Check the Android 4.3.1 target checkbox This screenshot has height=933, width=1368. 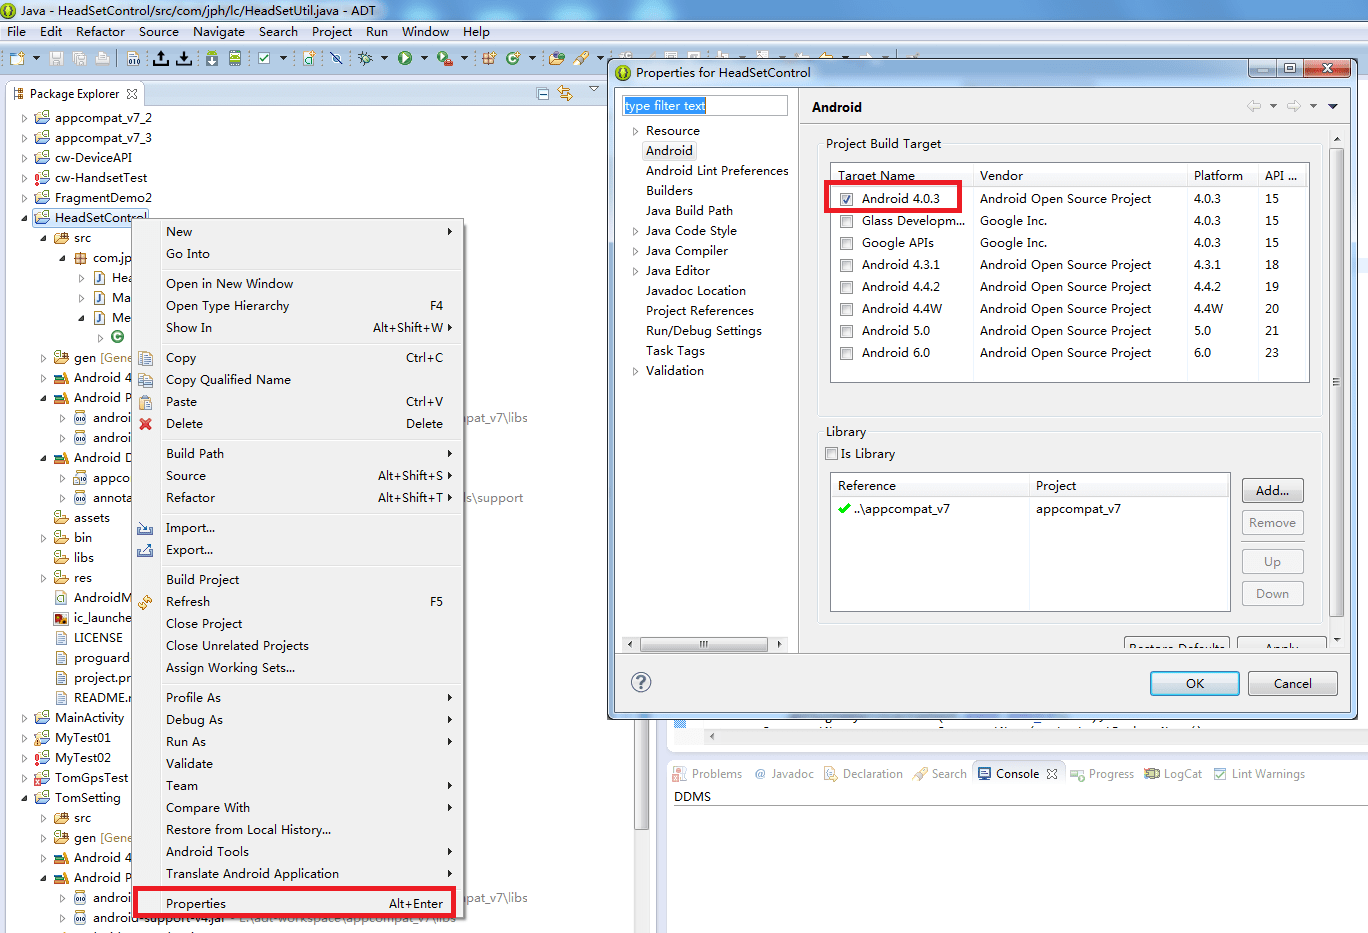[847, 265]
